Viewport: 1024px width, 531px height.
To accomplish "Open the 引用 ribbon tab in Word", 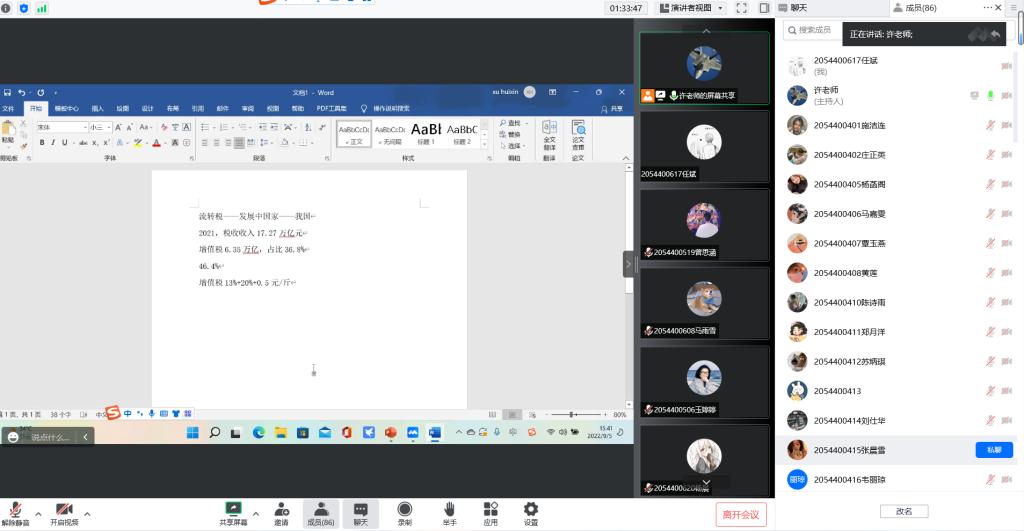I will coord(197,108).
